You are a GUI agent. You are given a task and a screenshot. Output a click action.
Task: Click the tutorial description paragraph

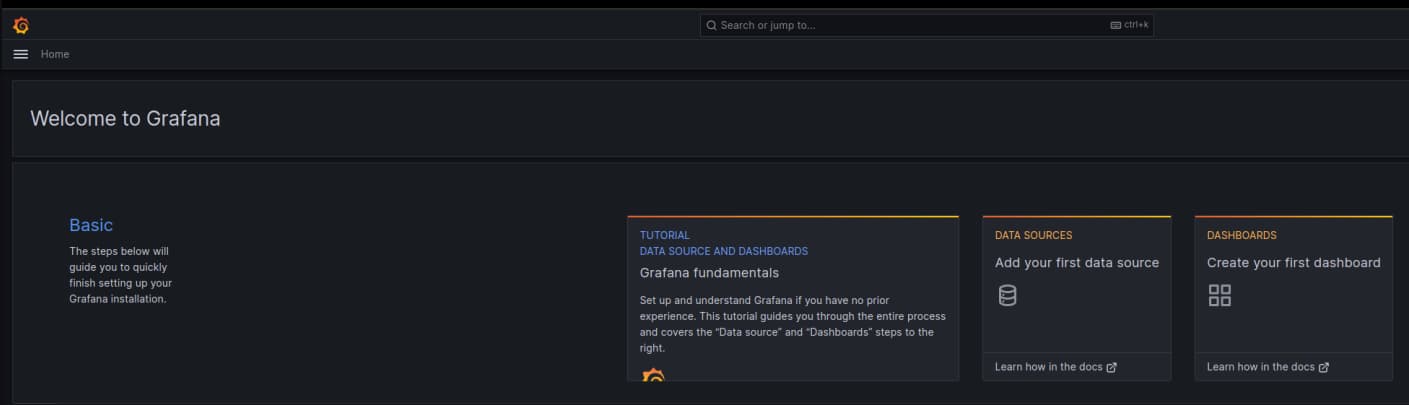tap(792, 324)
